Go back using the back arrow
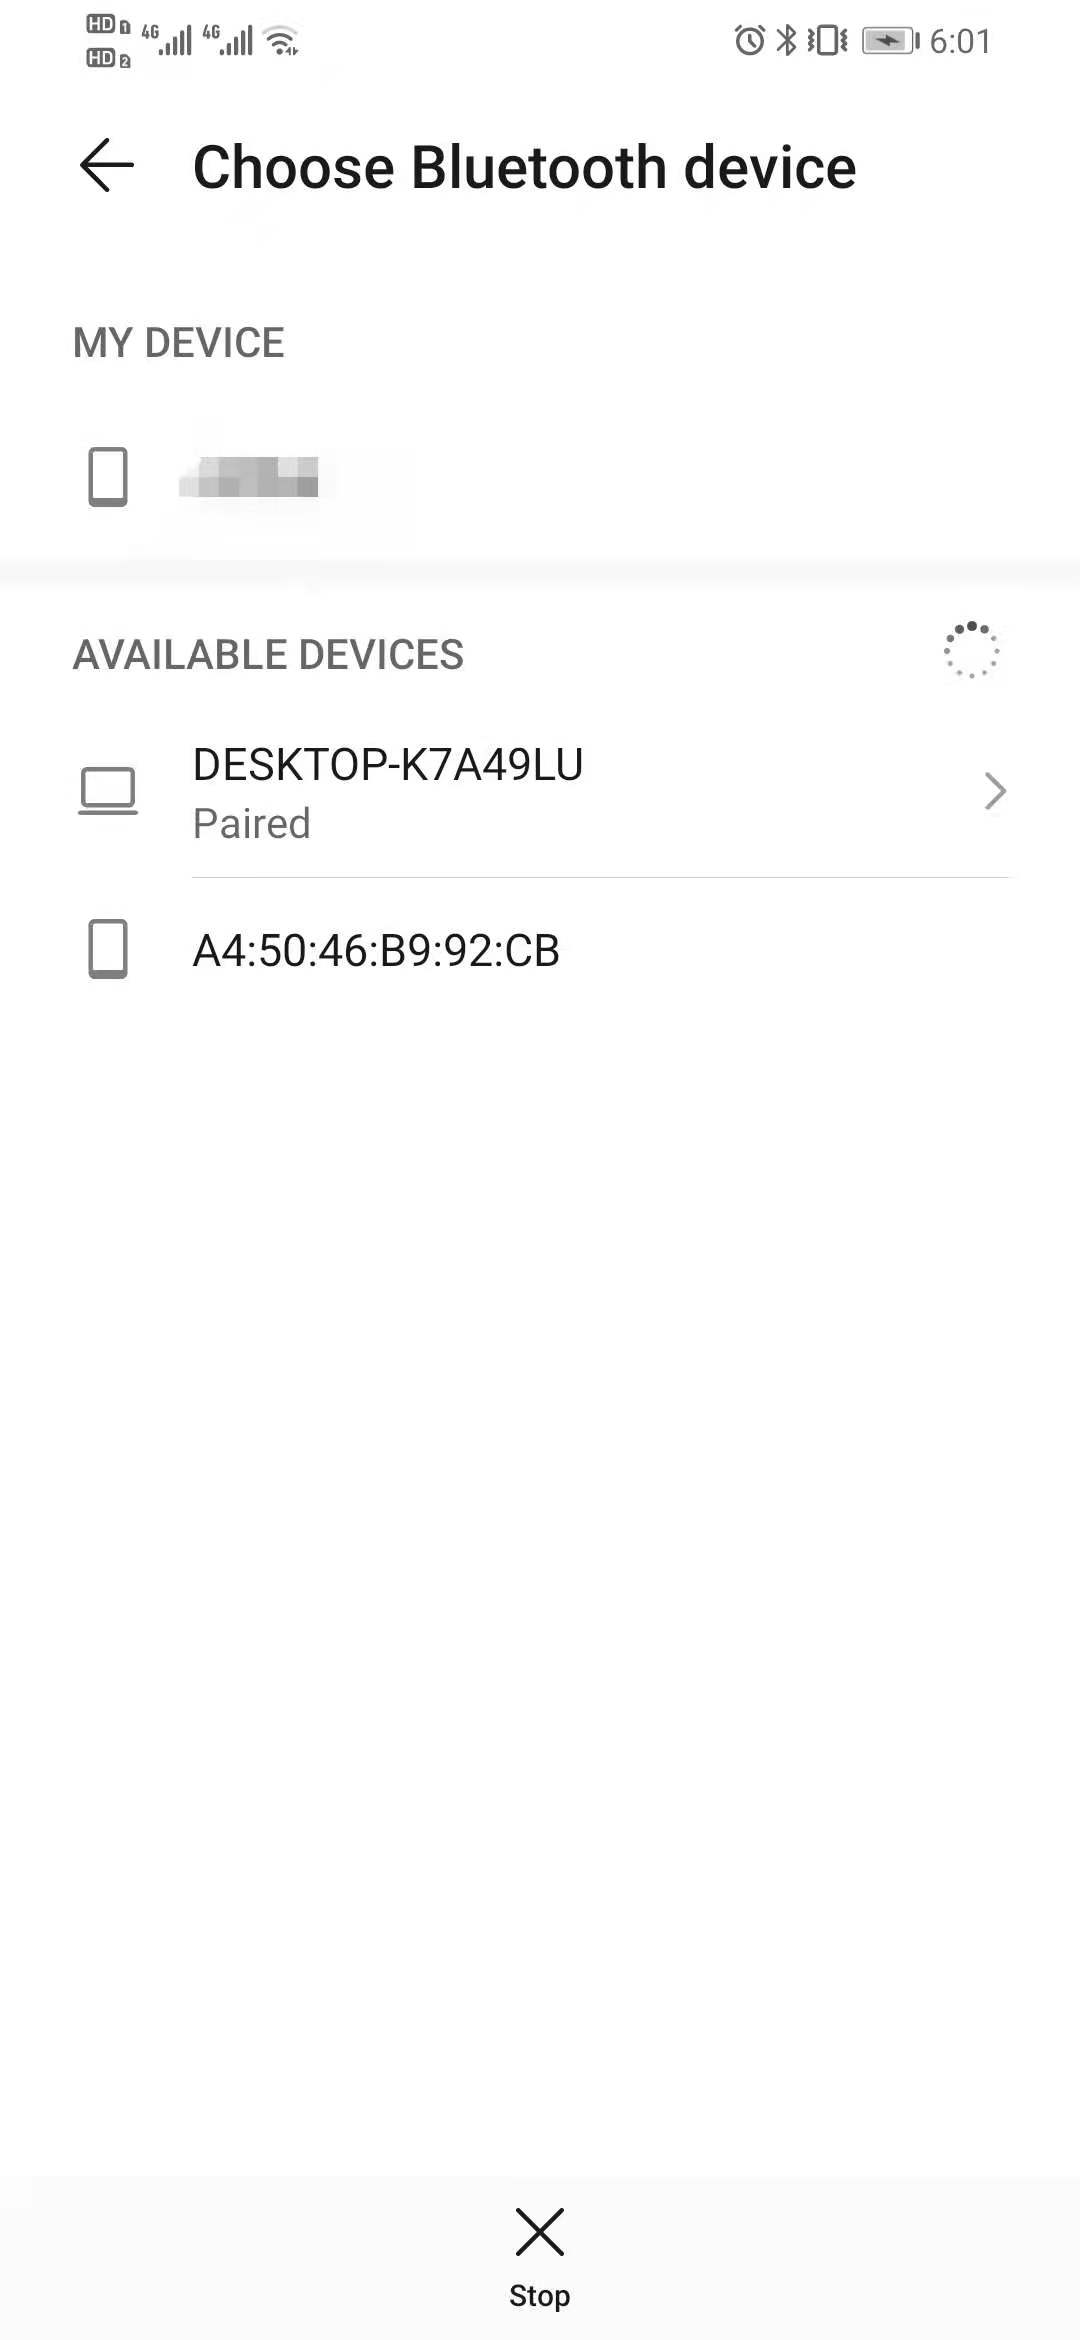The image size is (1080, 2340). coord(107,165)
